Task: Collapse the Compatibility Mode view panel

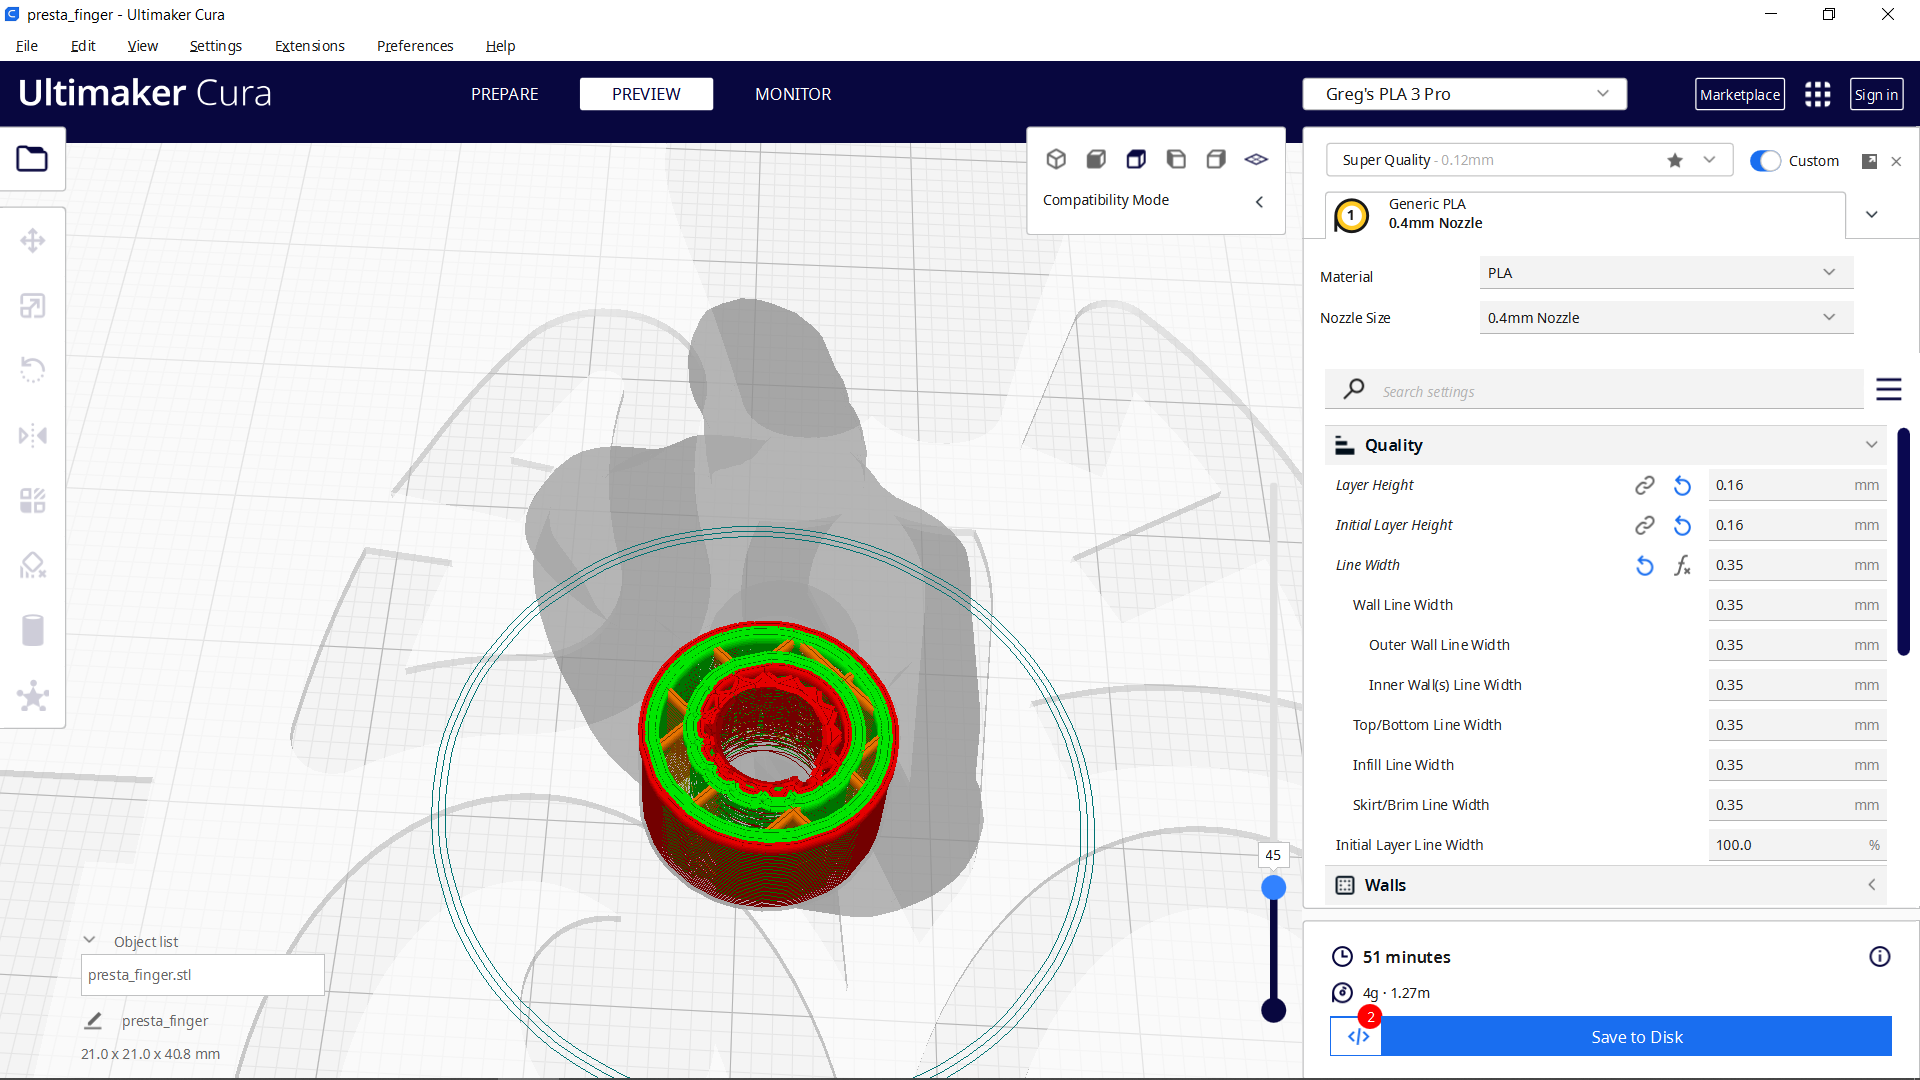Action: (1259, 201)
